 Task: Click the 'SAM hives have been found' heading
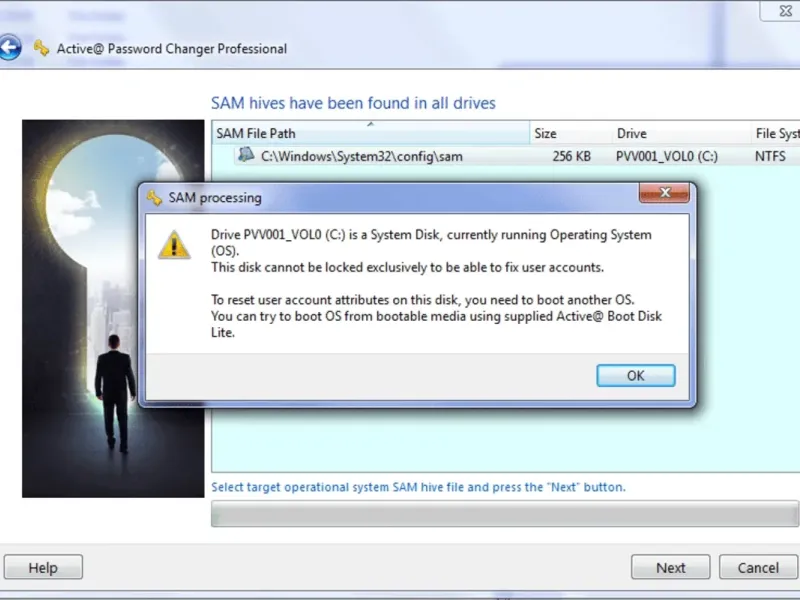pyautogui.click(x=353, y=103)
